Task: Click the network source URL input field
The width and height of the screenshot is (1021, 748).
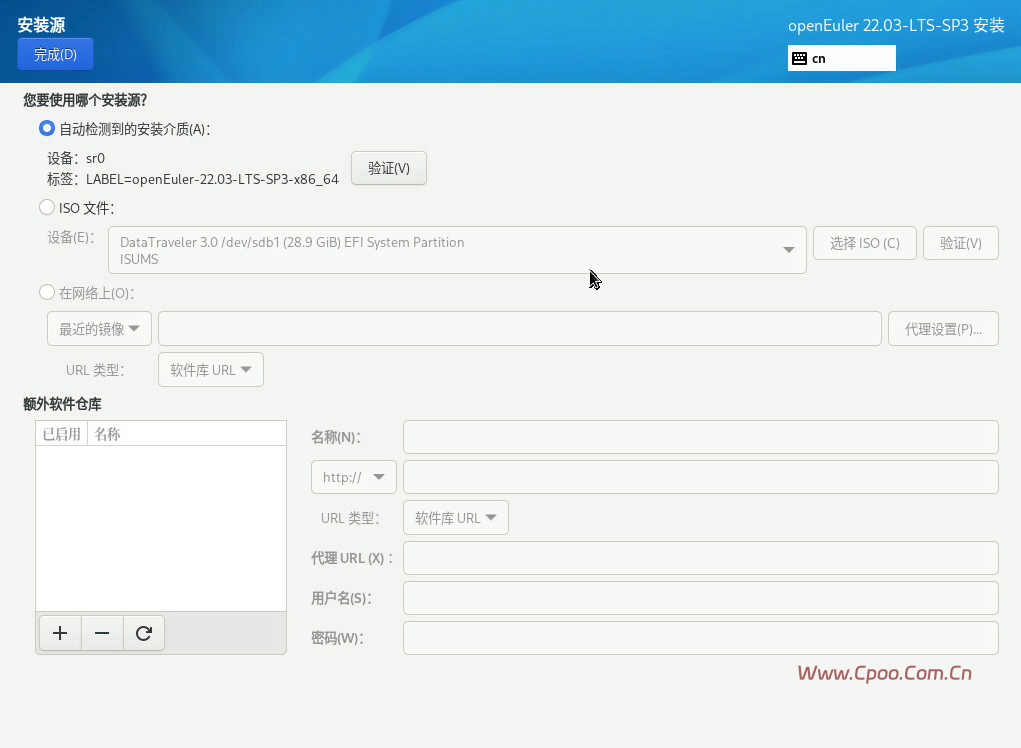Action: [520, 329]
